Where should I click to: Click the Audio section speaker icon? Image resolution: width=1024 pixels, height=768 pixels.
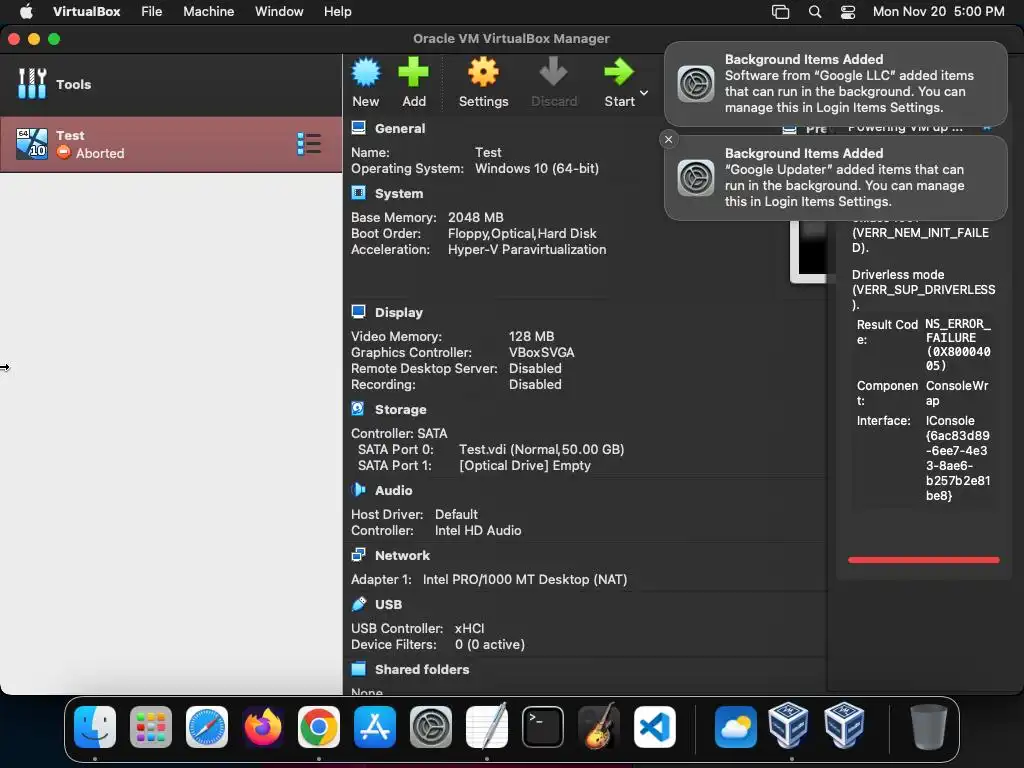point(359,490)
